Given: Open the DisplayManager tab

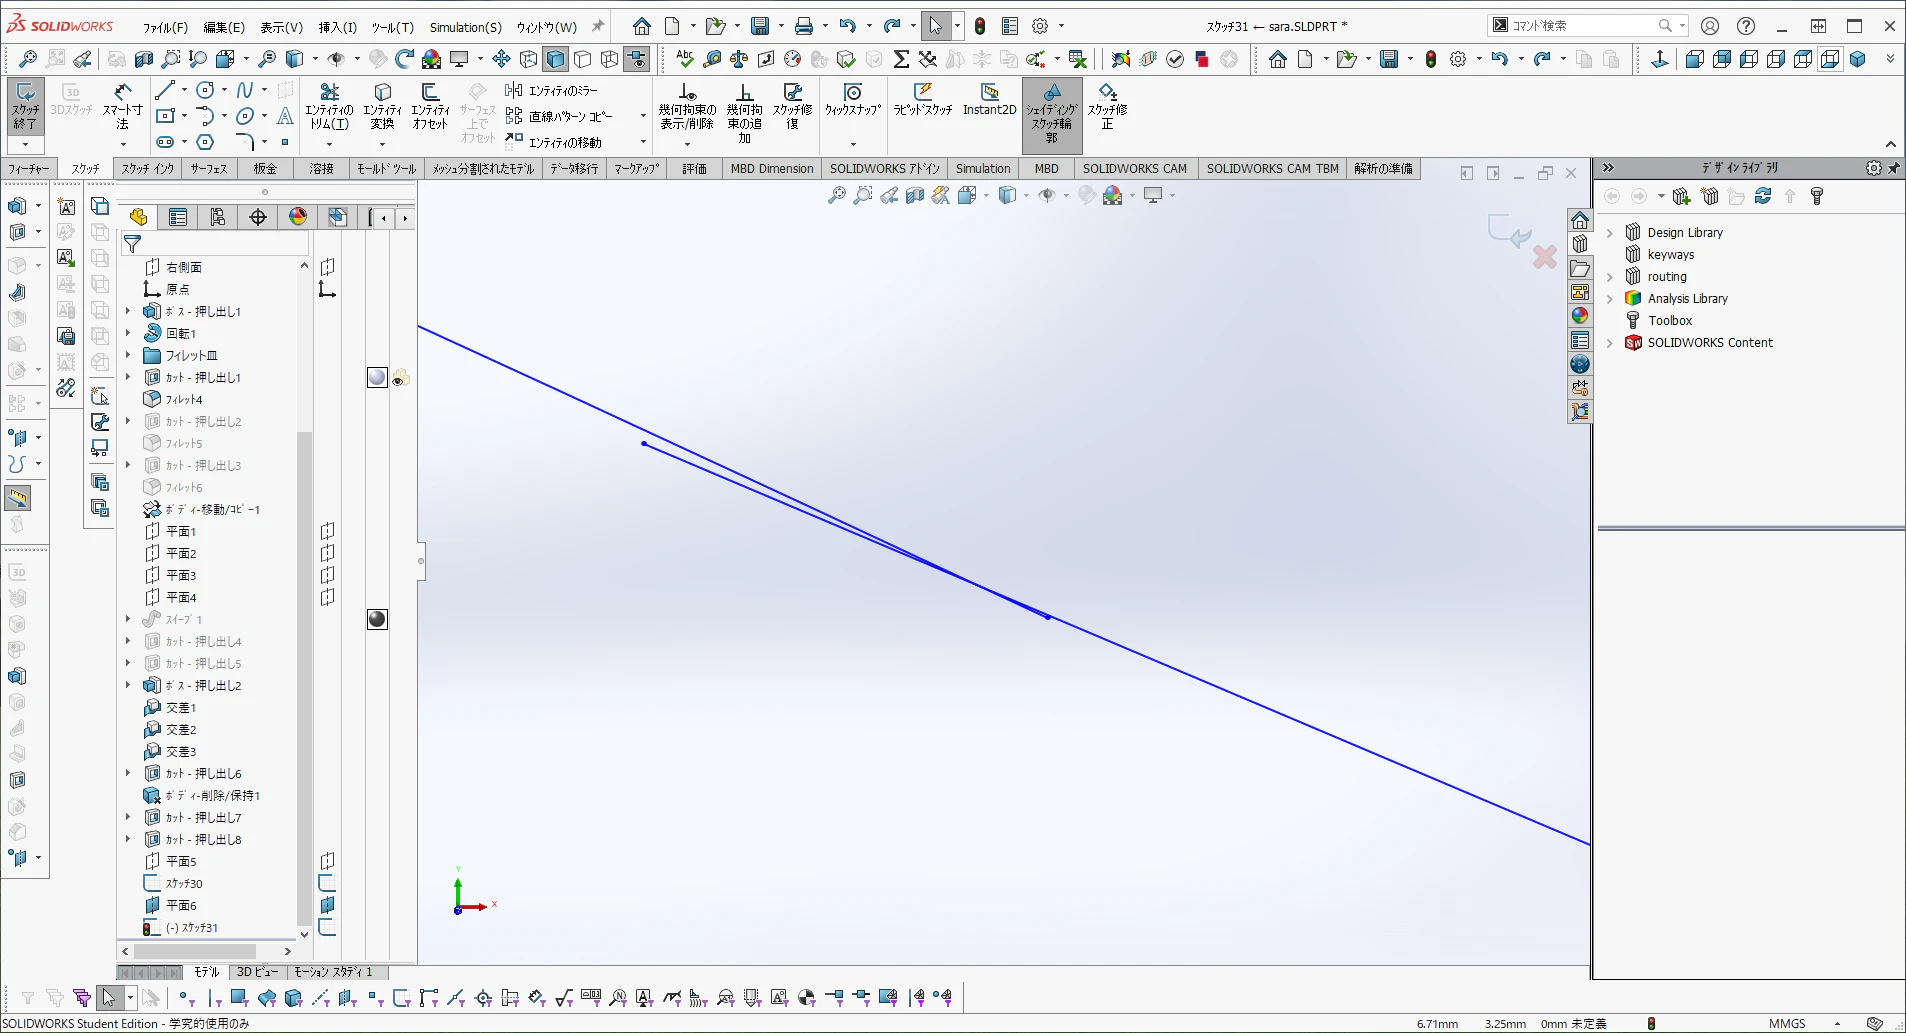Looking at the screenshot, I should click(x=298, y=217).
